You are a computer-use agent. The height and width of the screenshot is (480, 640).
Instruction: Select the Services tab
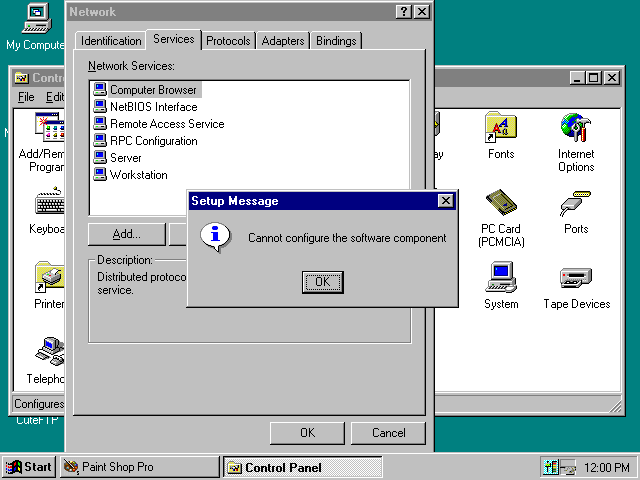click(x=173, y=39)
